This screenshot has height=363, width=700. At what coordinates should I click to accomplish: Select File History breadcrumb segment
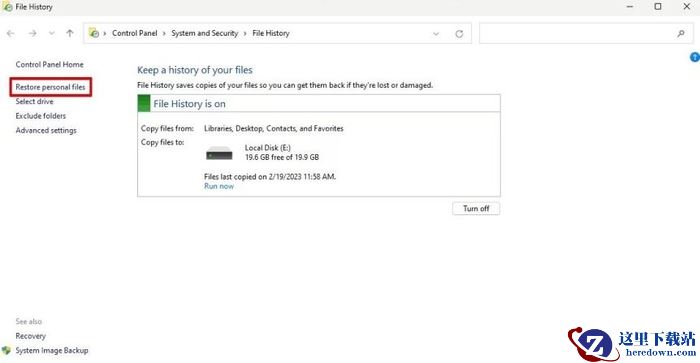271,33
